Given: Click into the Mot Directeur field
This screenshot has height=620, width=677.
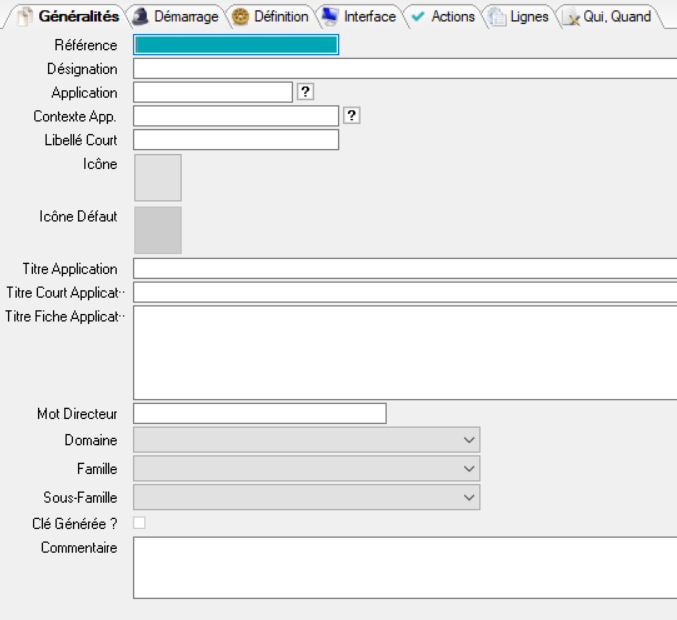Looking at the screenshot, I should point(259,413).
